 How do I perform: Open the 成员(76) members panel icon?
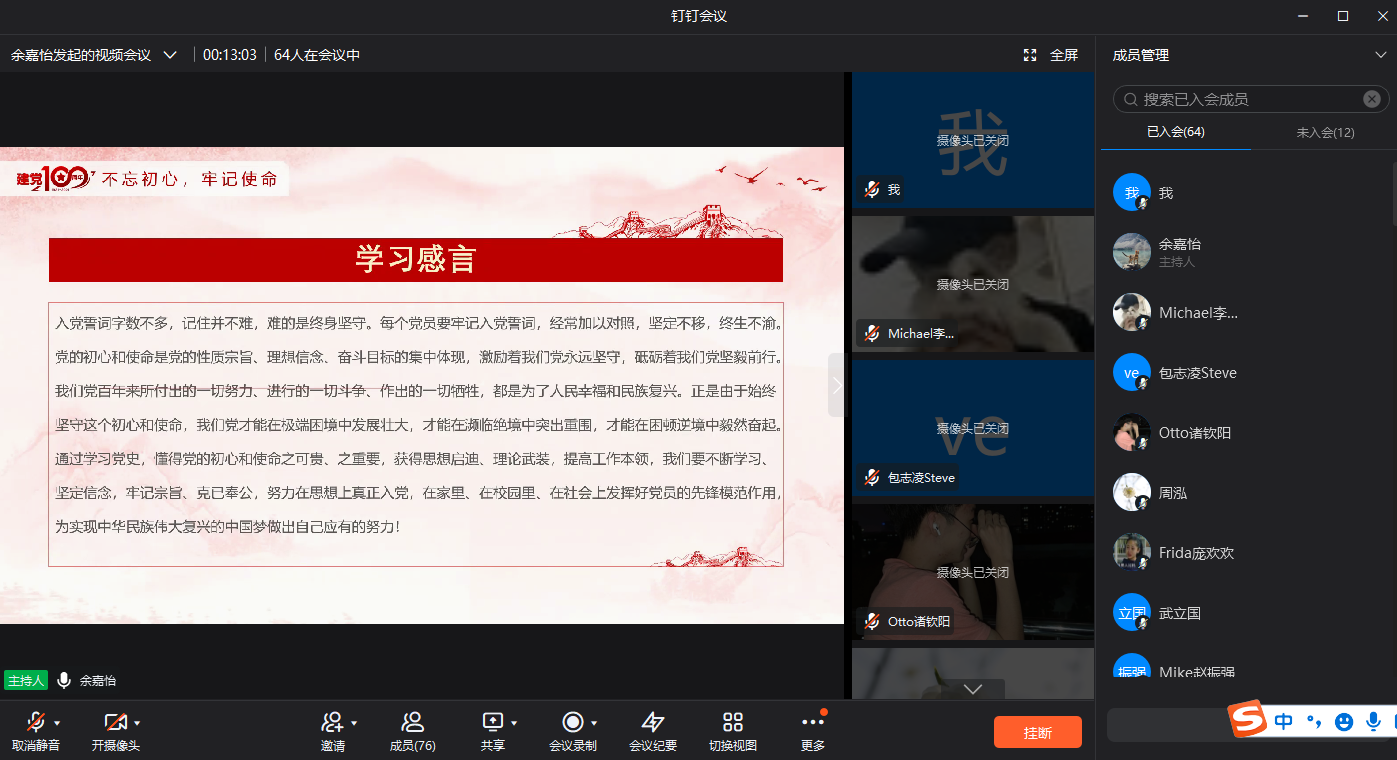tap(412, 722)
